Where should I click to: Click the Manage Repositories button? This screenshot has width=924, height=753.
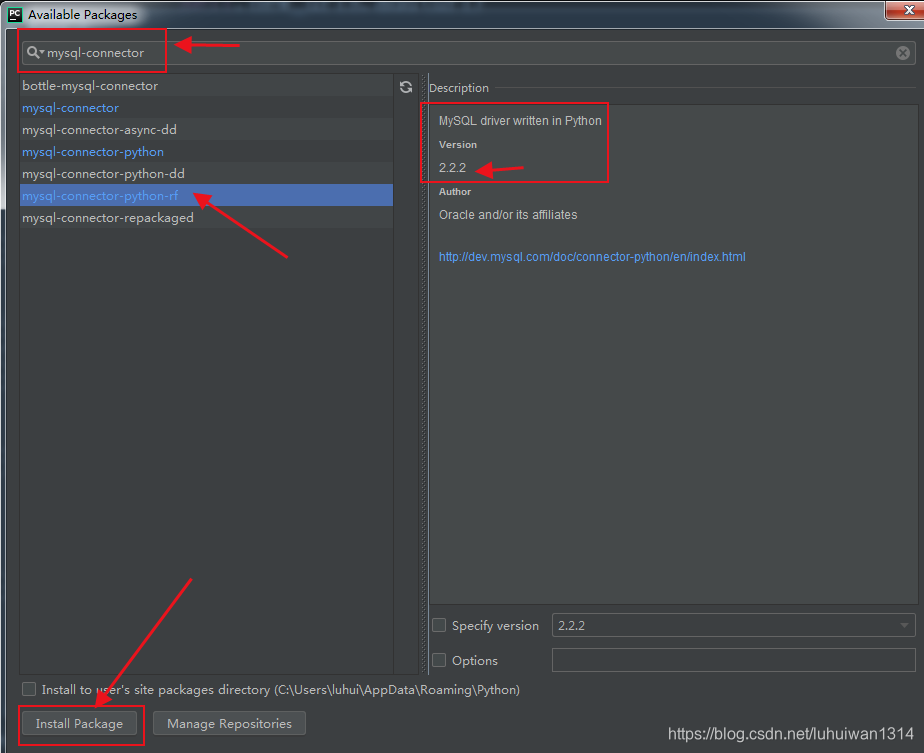click(x=229, y=723)
